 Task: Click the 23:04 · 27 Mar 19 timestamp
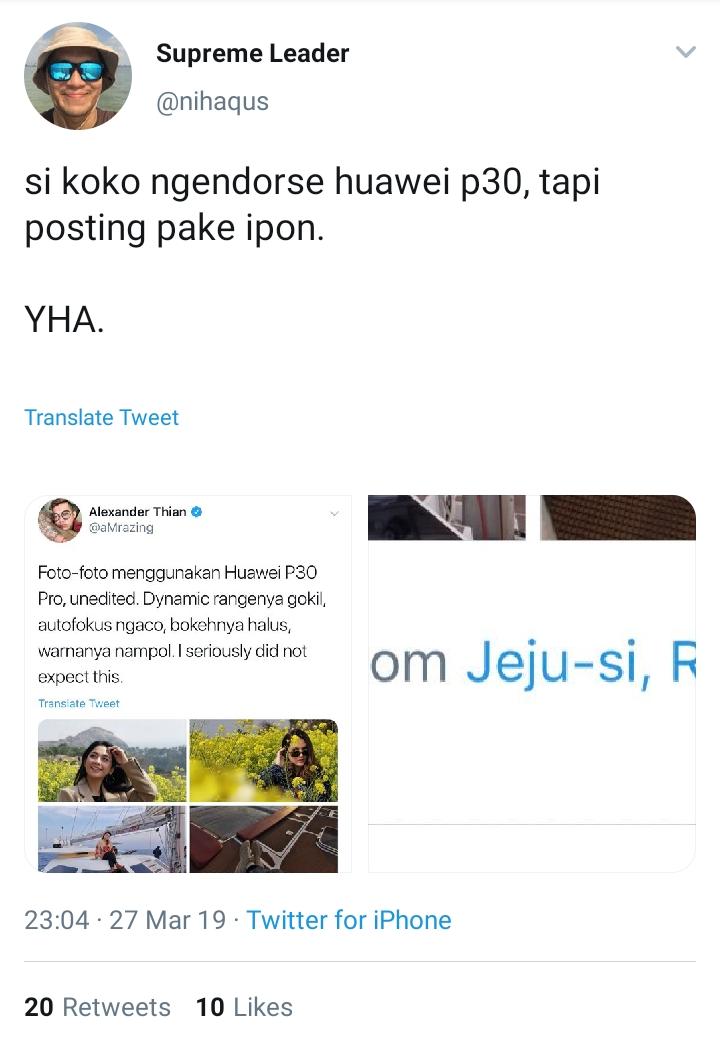coord(125,920)
